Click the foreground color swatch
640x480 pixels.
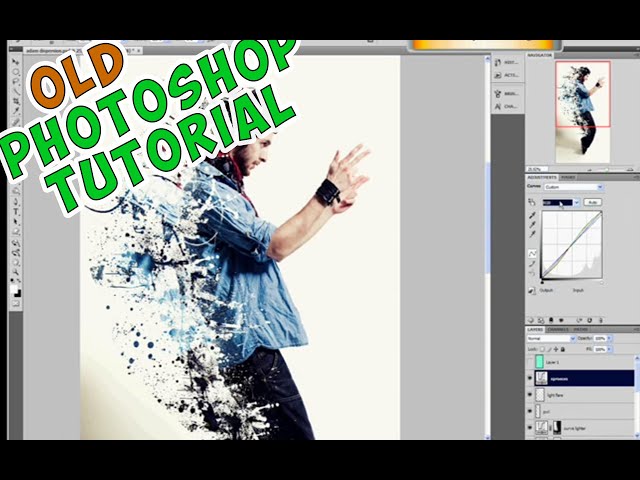click(x=14, y=289)
